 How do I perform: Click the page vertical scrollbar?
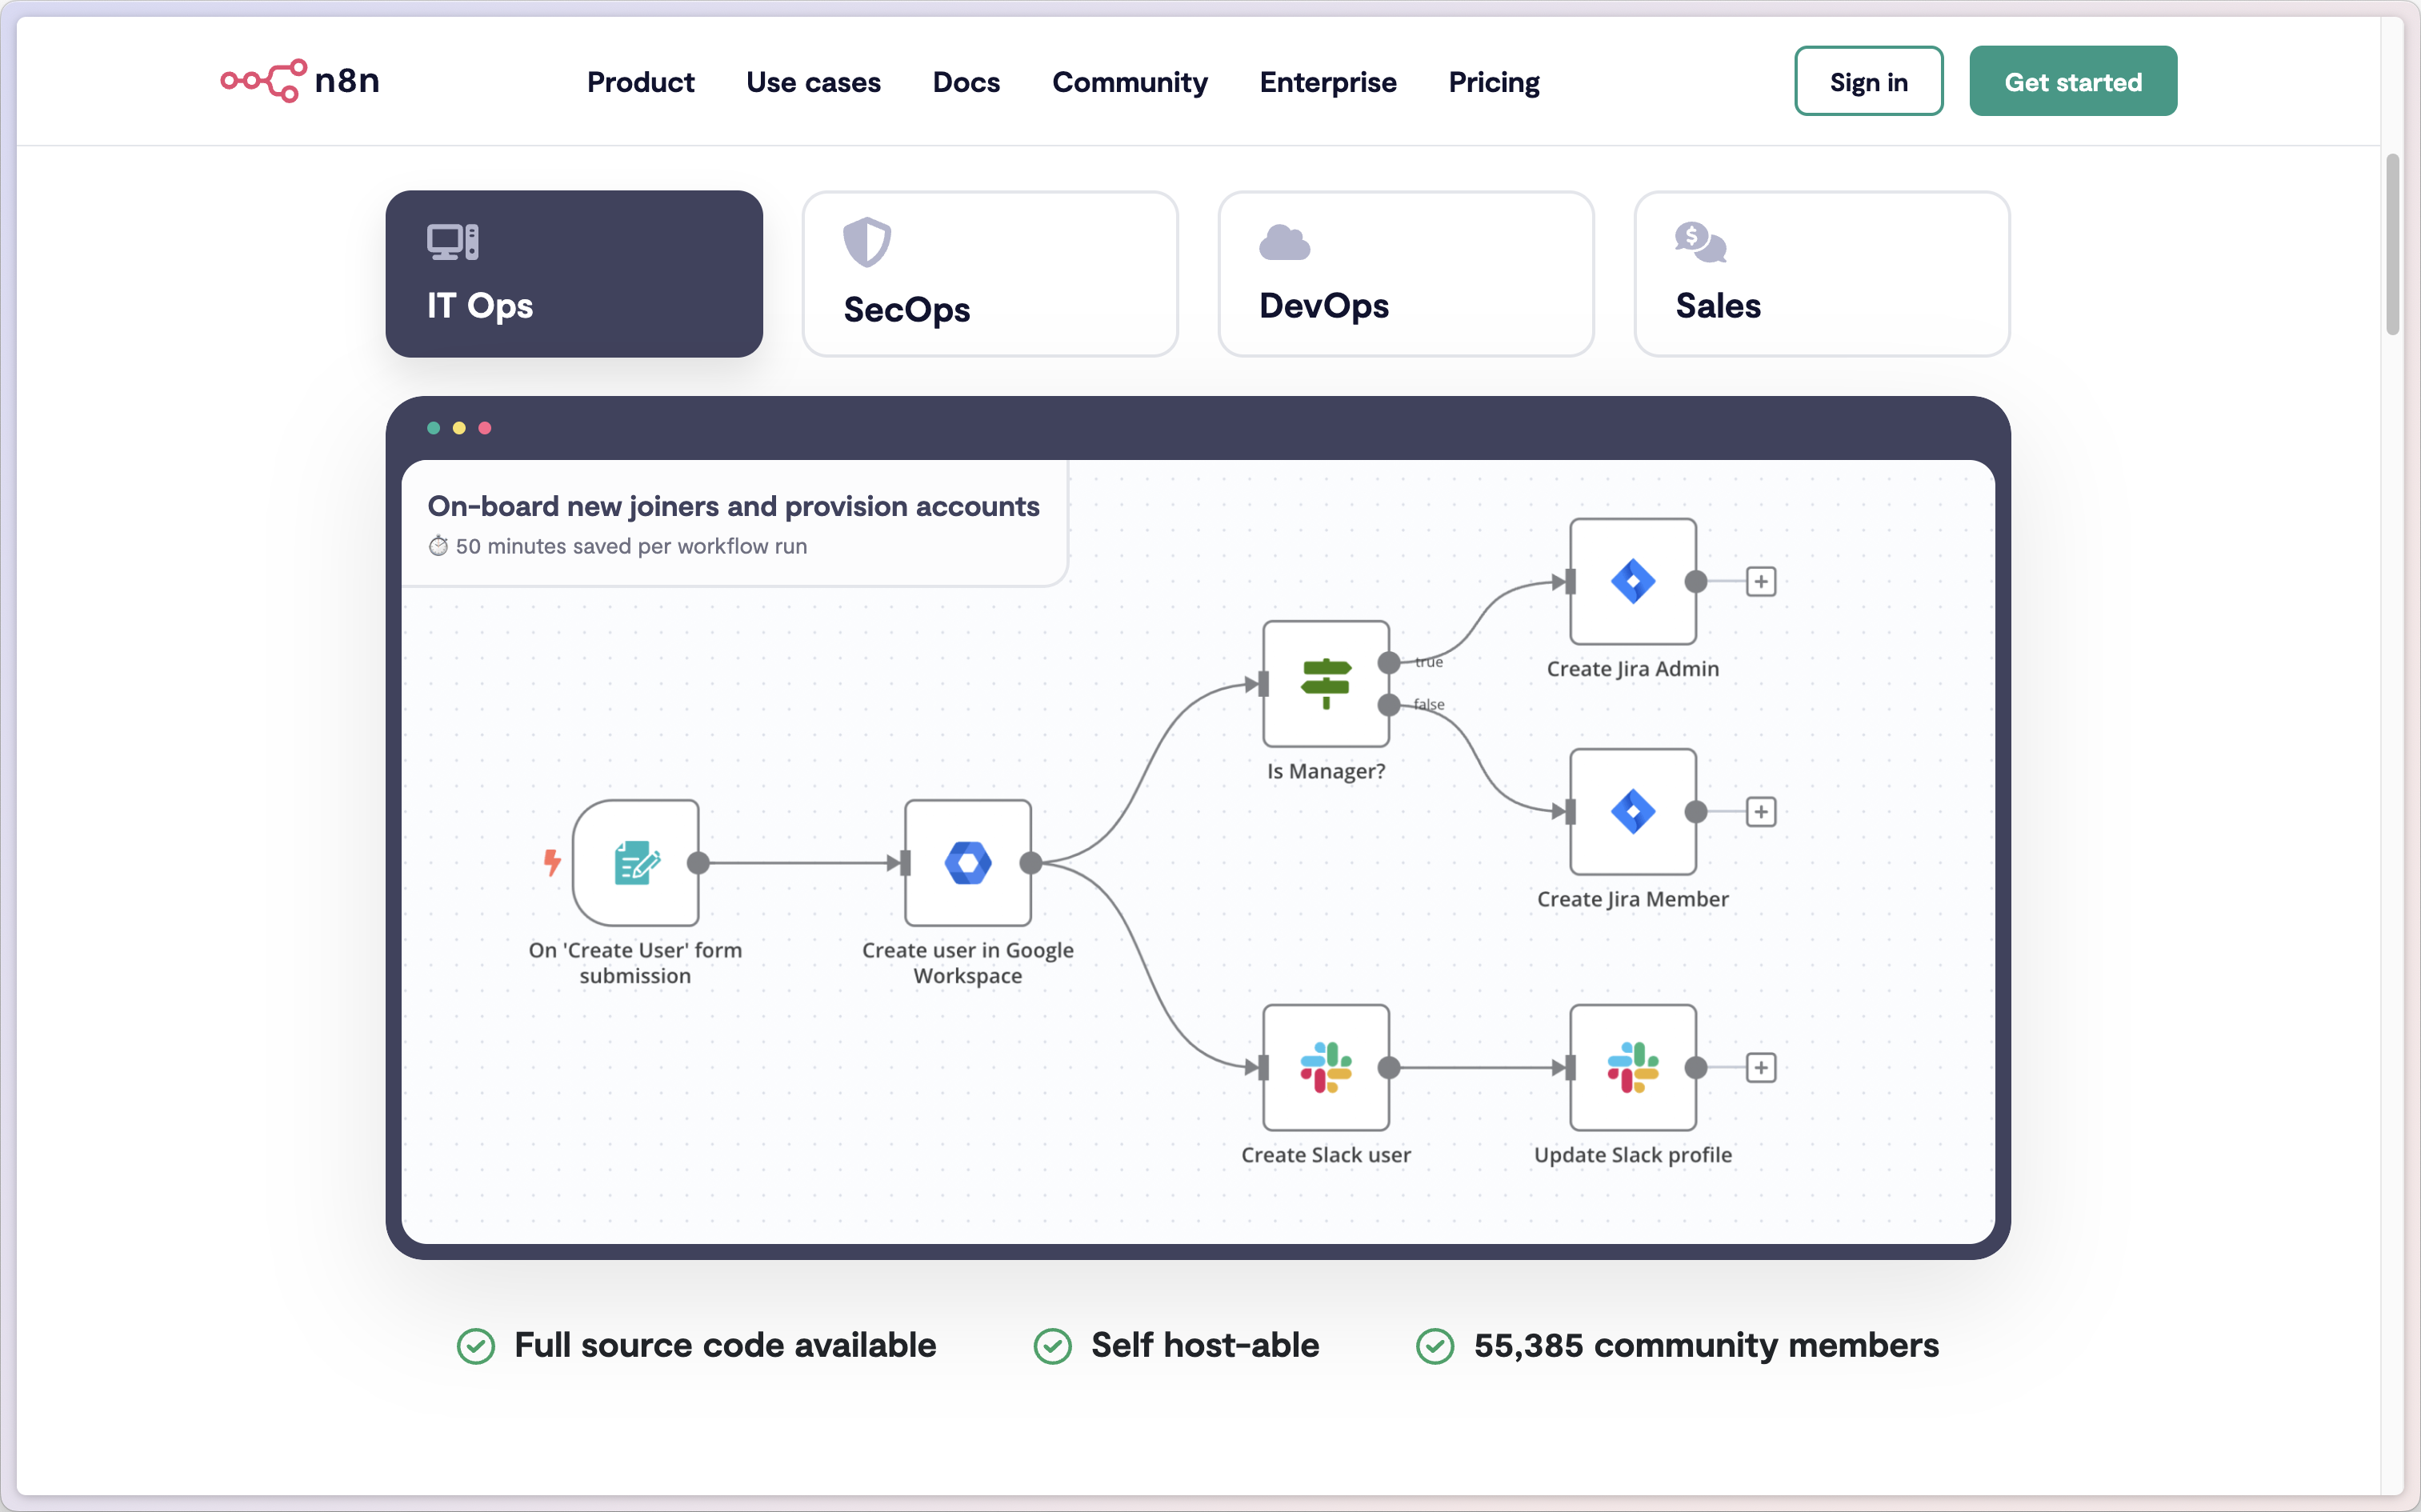[x=2392, y=245]
